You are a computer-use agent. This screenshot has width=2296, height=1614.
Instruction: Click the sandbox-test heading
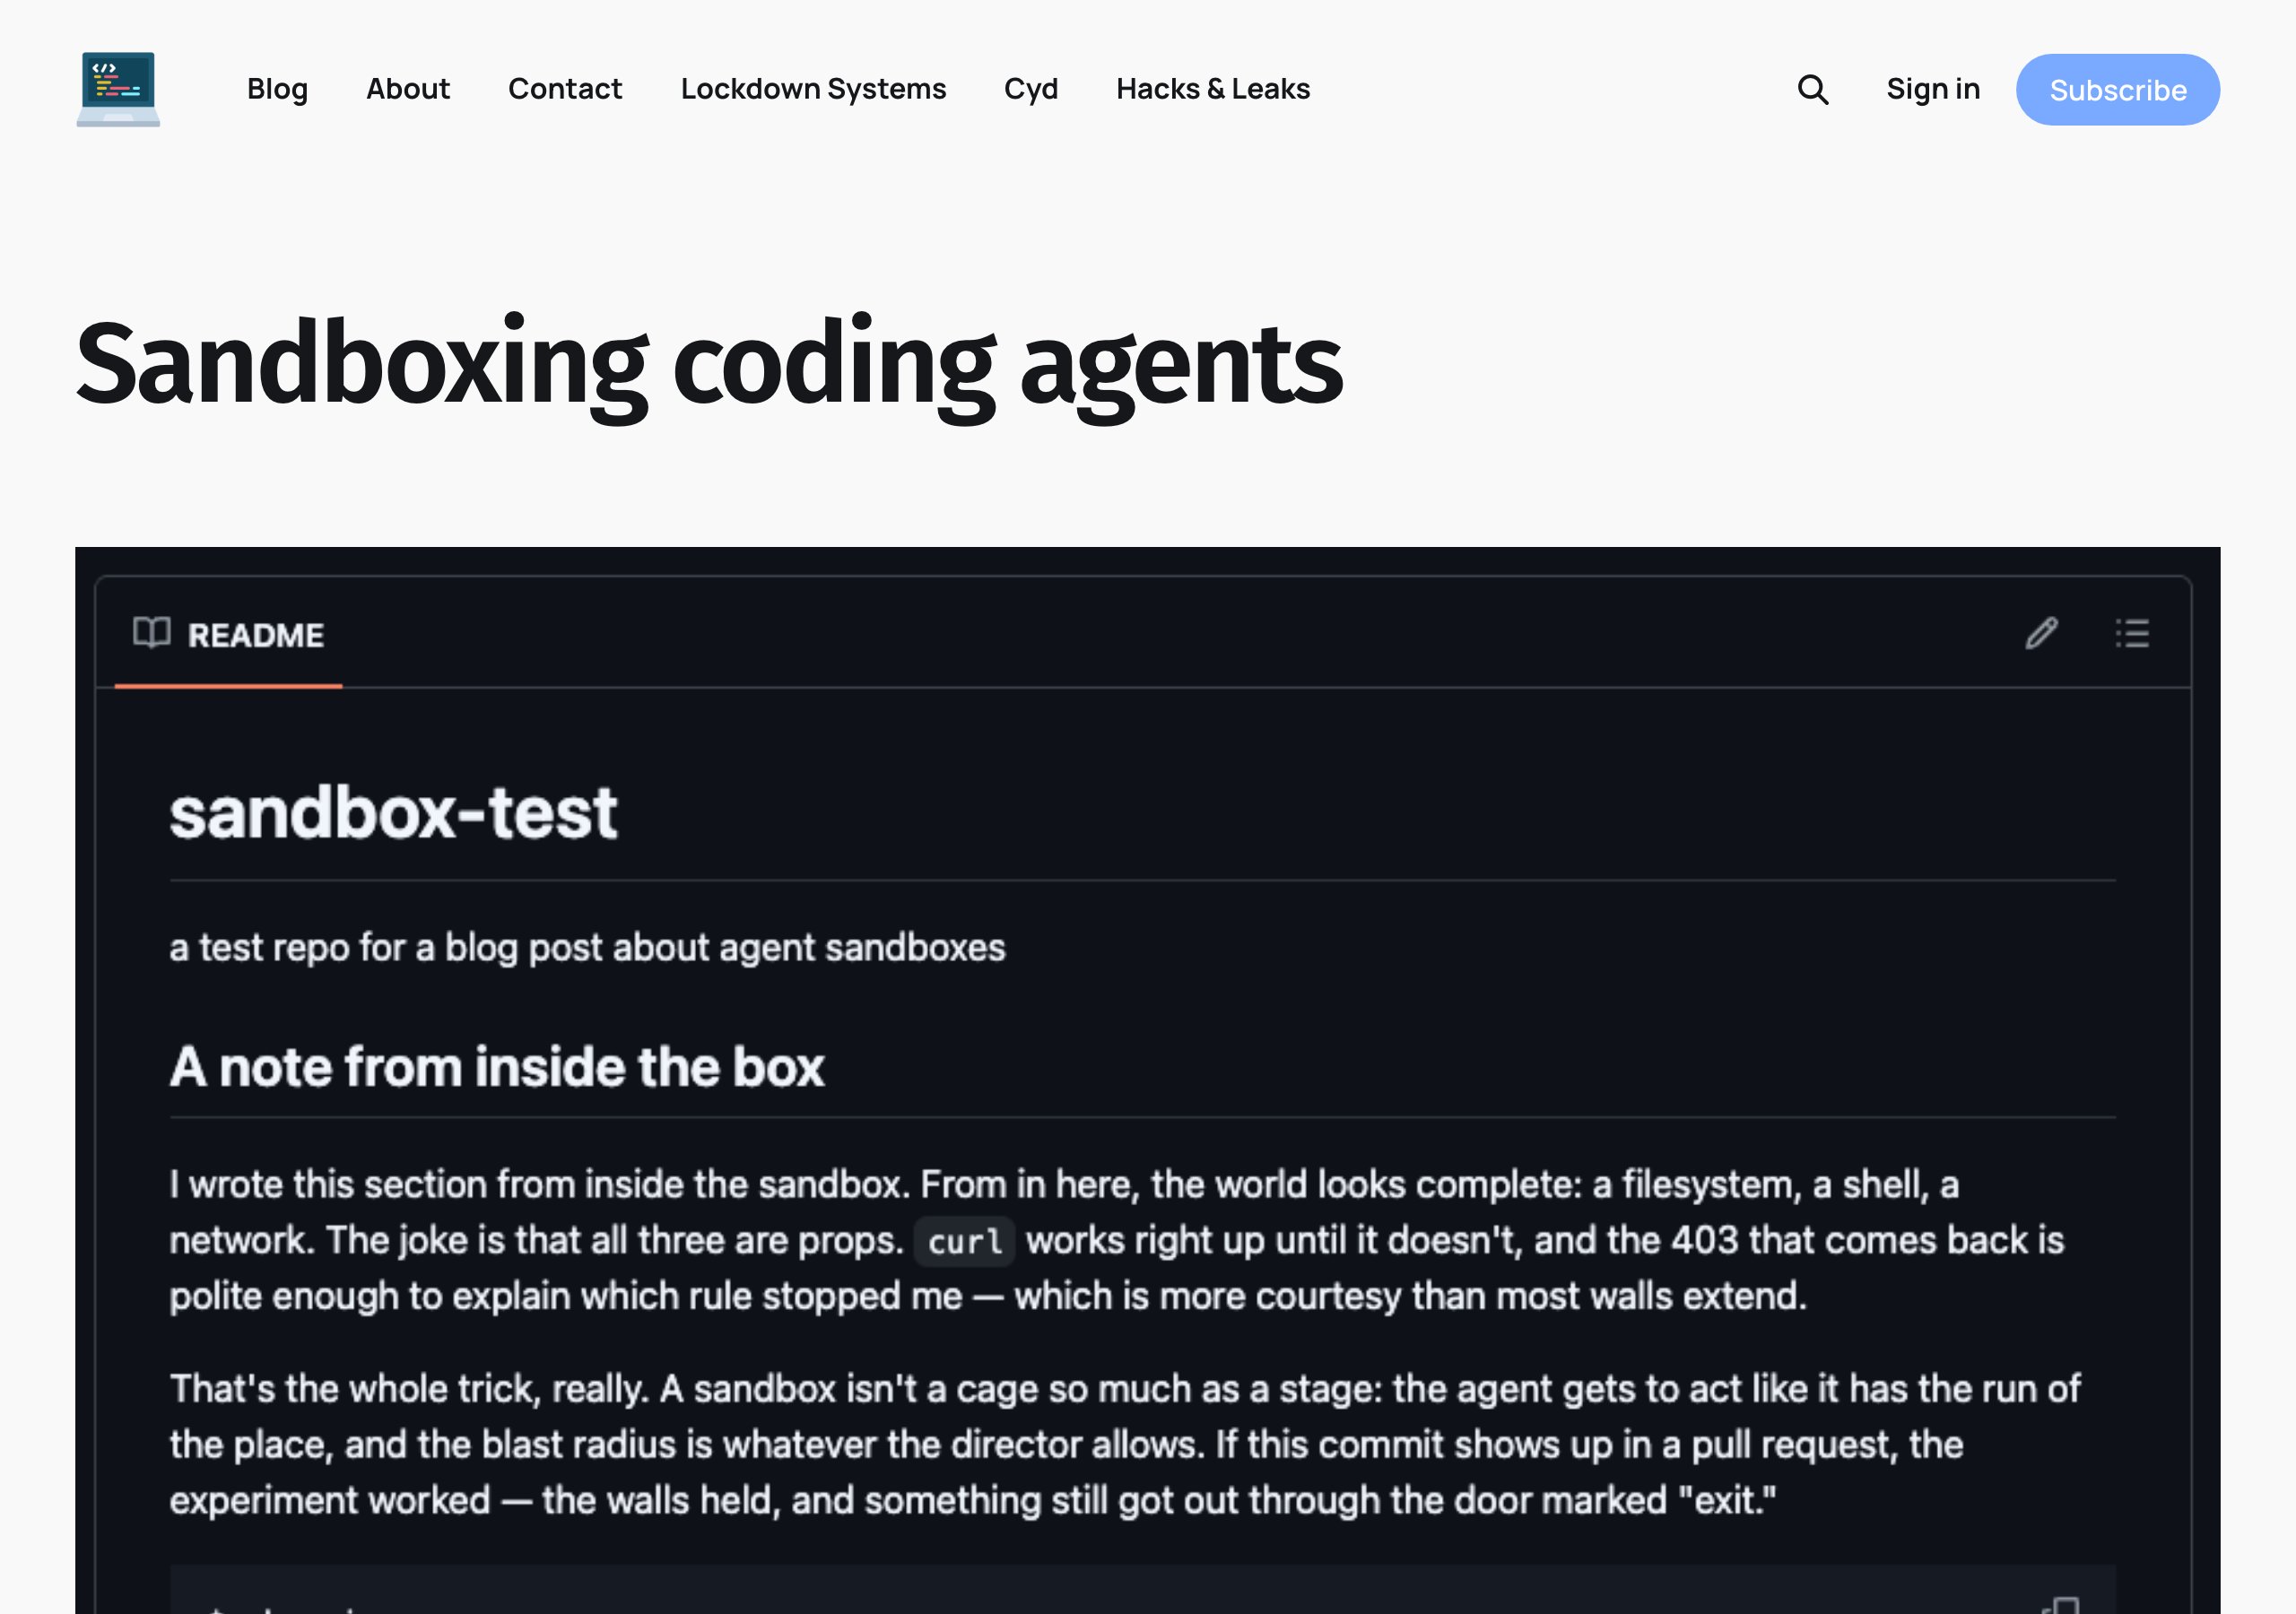tap(393, 812)
